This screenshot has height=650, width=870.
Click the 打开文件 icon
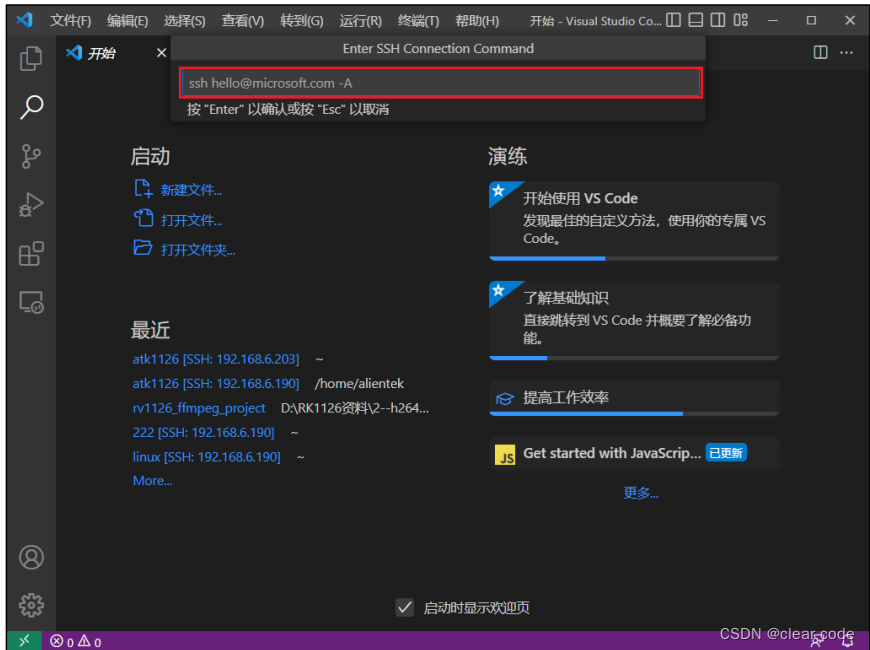(x=143, y=218)
